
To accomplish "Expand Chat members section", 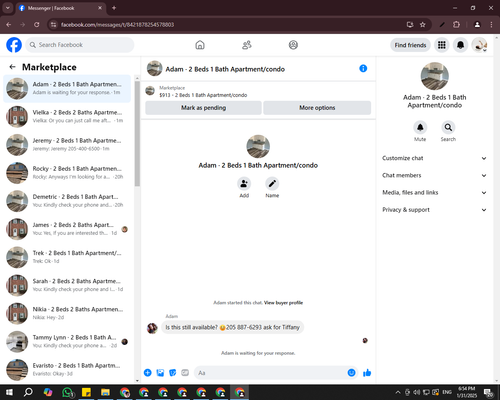I will tap(434, 175).
